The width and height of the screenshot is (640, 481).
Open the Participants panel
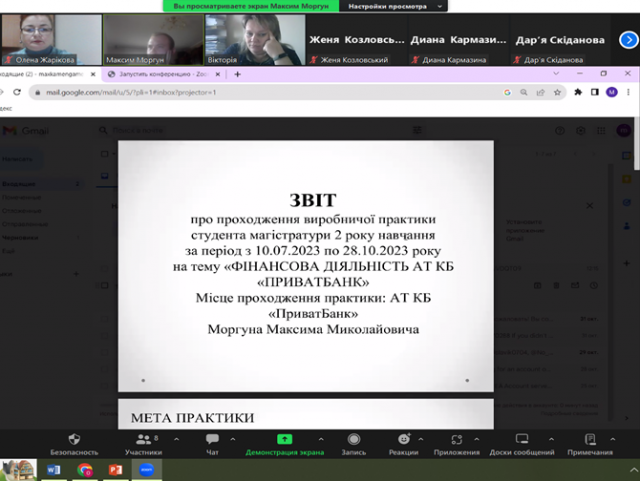144,444
